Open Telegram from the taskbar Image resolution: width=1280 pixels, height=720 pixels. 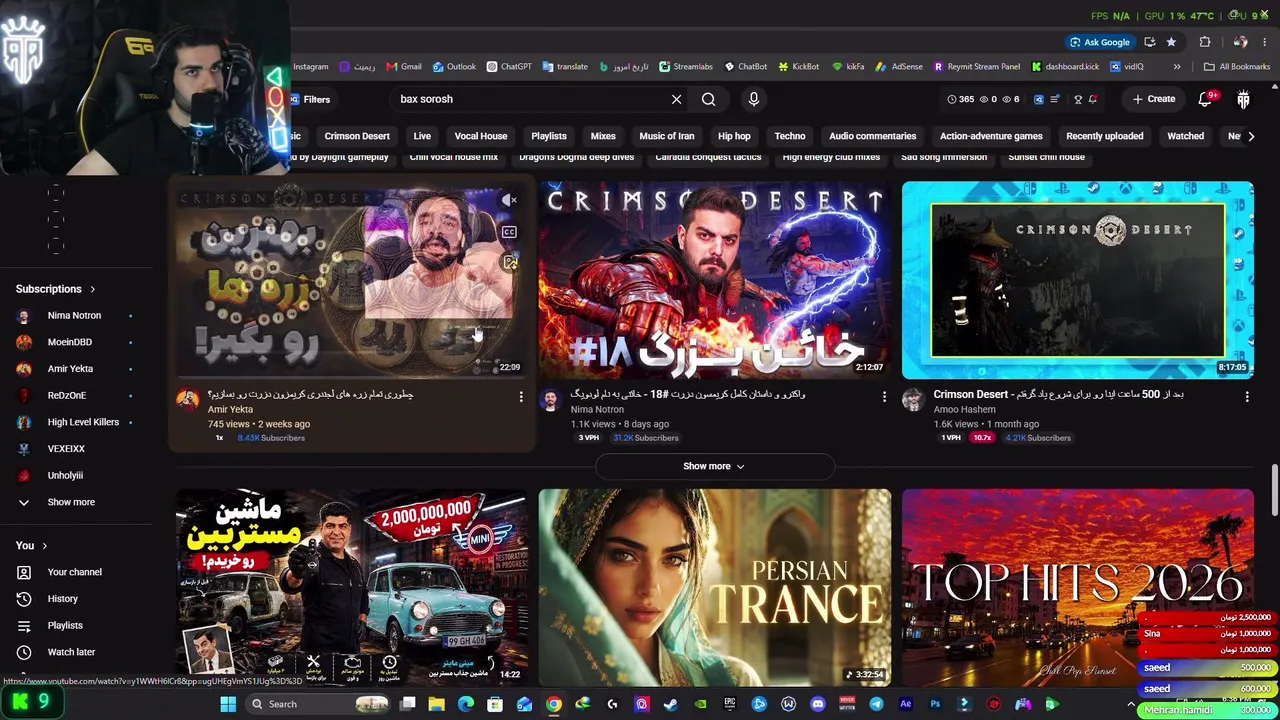point(877,704)
